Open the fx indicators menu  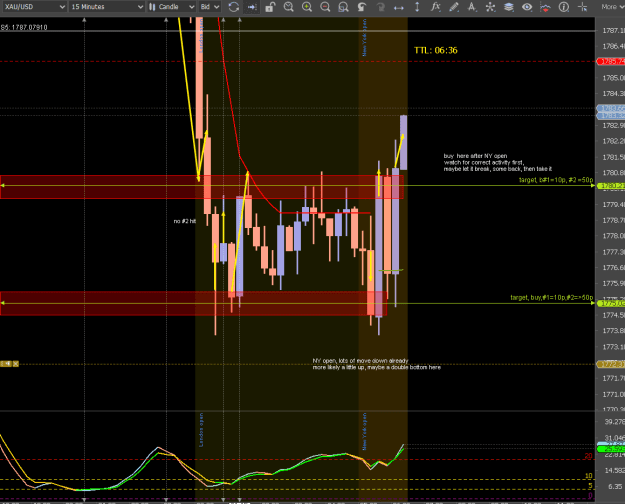tap(435, 7)
